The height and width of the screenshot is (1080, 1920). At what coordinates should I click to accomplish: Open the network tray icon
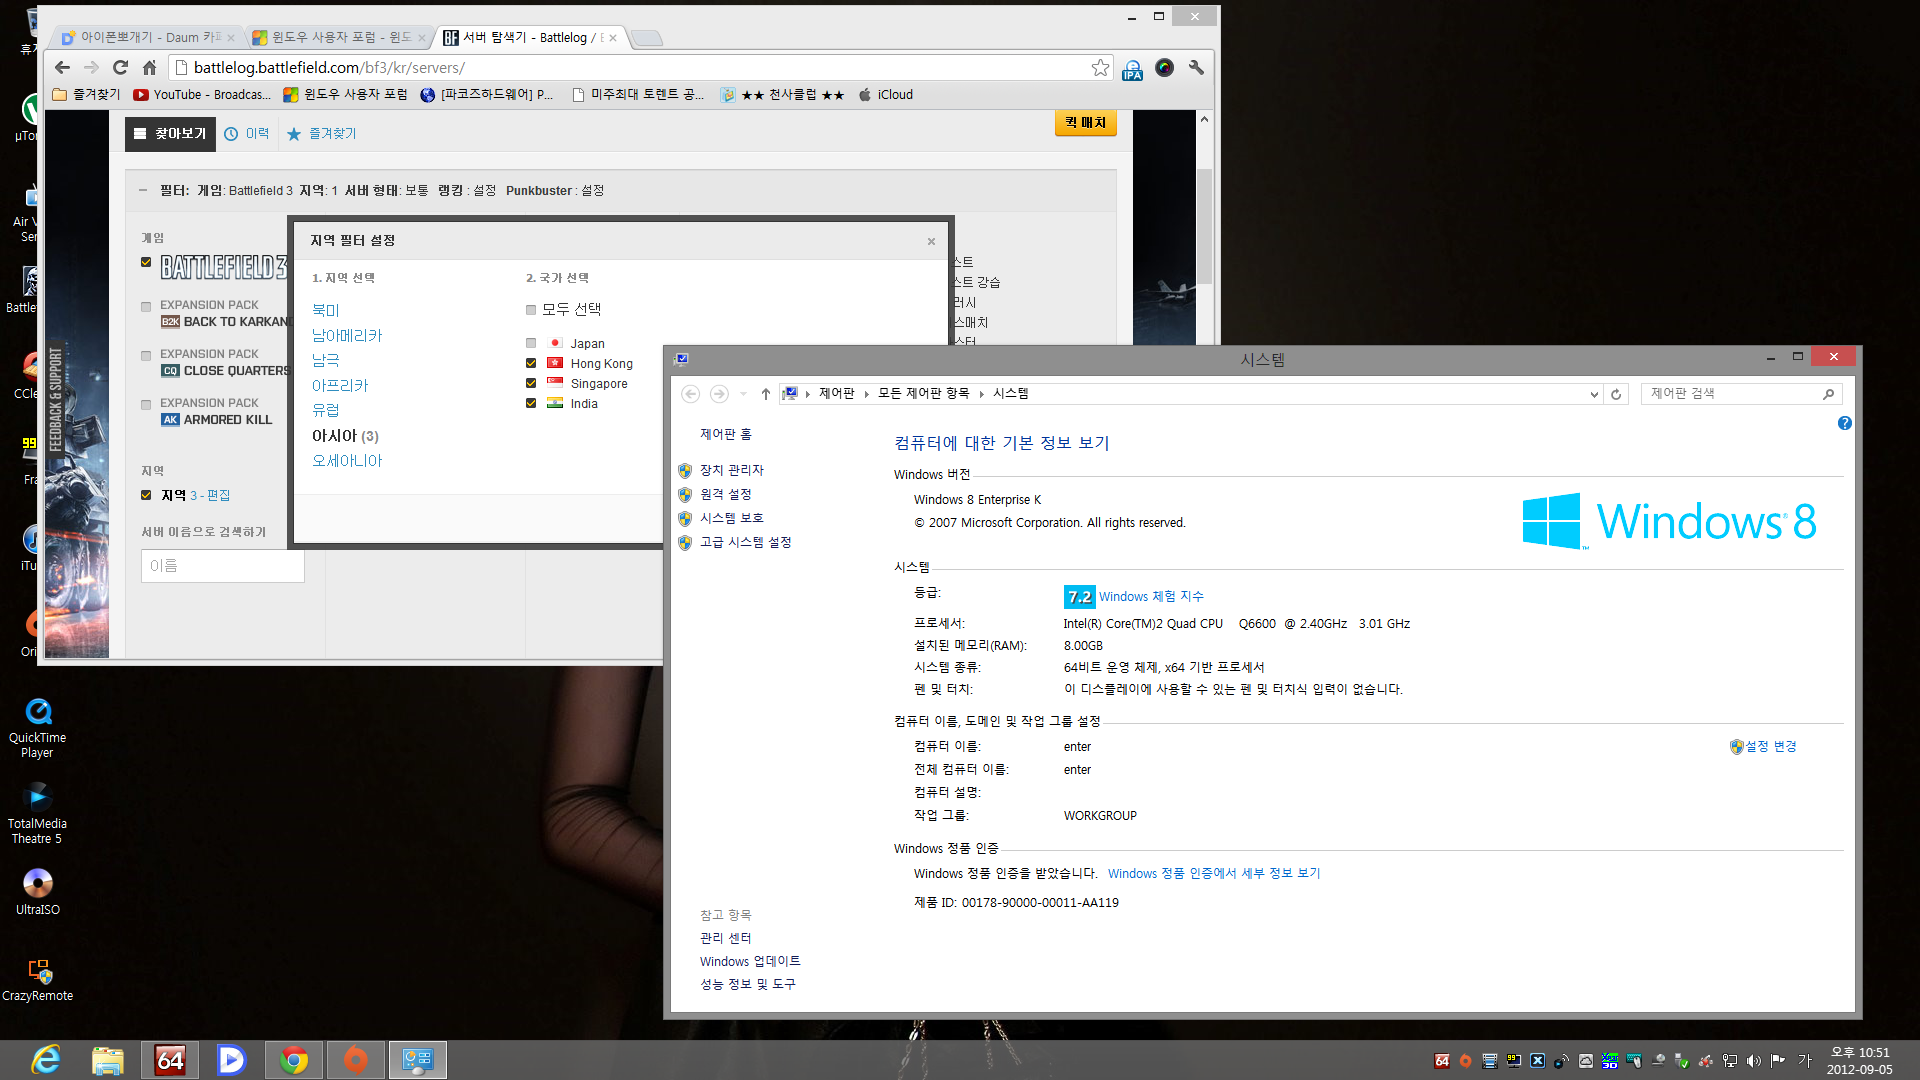[1729, 1061]
